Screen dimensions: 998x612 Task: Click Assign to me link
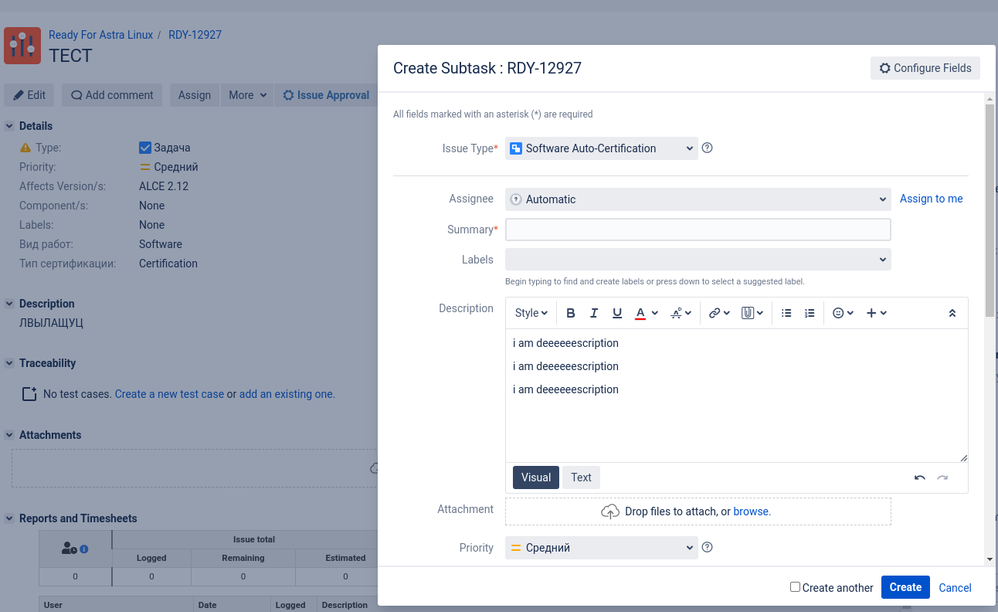(x=931, y=198)
